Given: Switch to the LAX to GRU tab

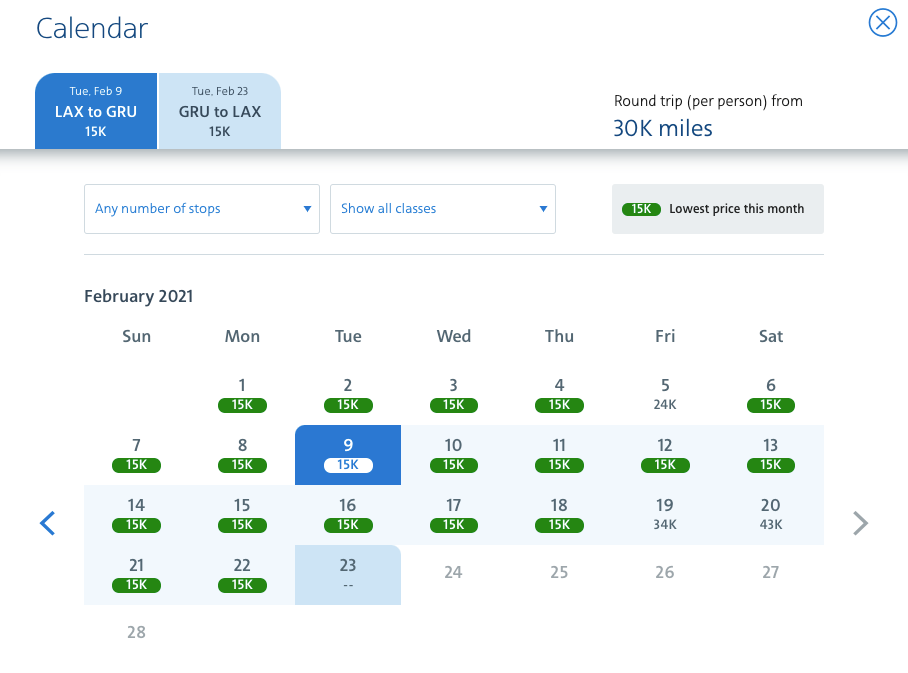Looking at the screenshot, I should point(96,111).
